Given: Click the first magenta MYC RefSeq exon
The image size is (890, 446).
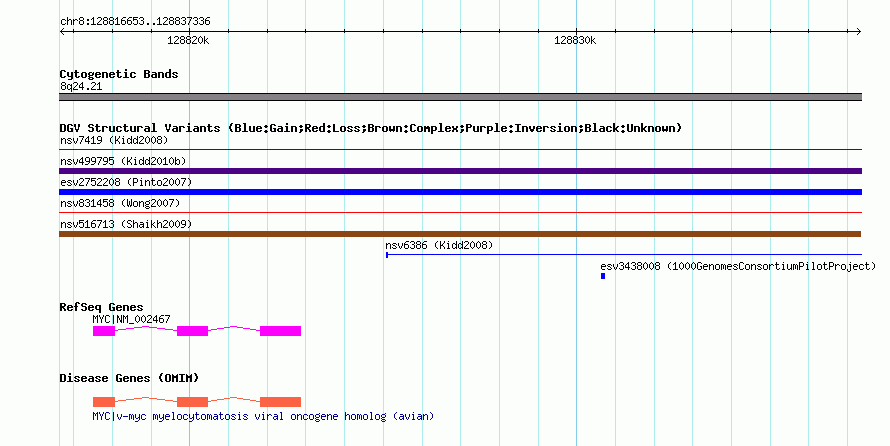Looking at the screenshot, I should (104, 331).
